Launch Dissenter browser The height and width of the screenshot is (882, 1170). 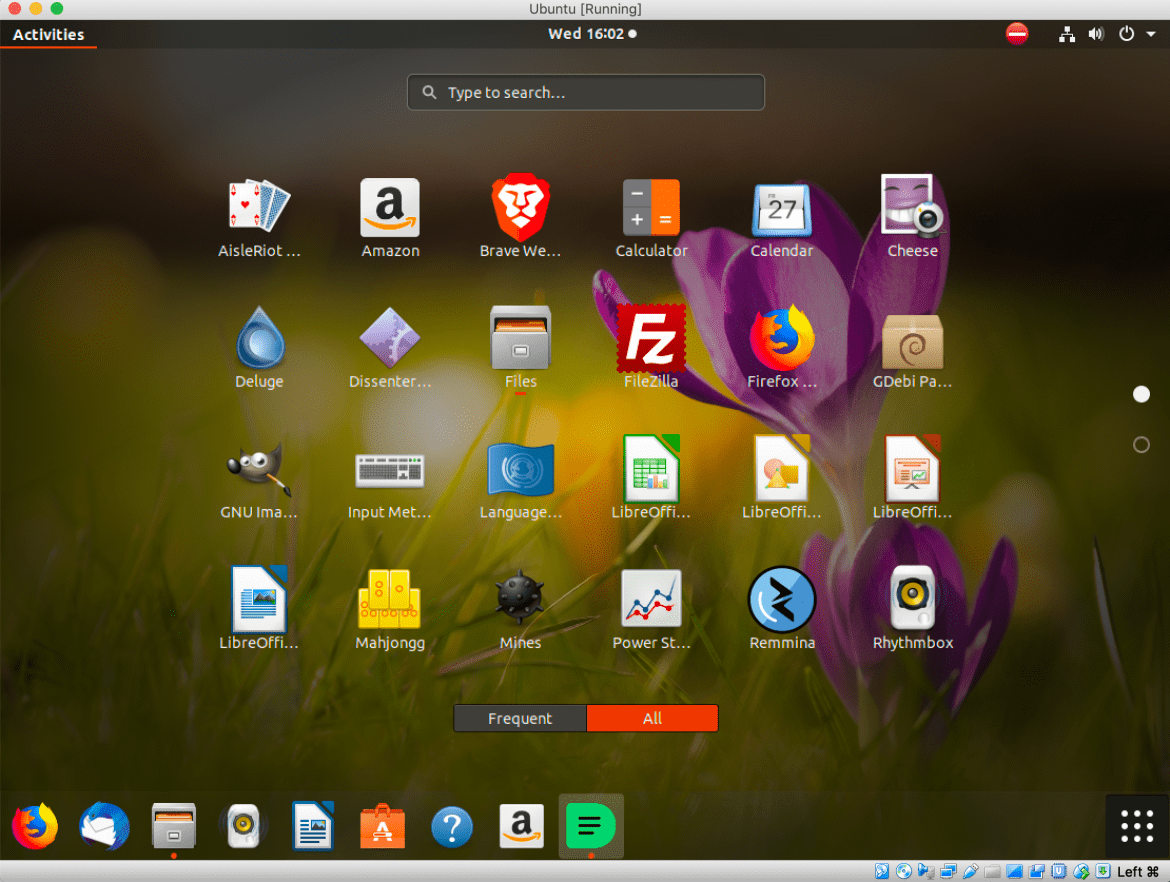pyautogui.click(x=390, y=348)
